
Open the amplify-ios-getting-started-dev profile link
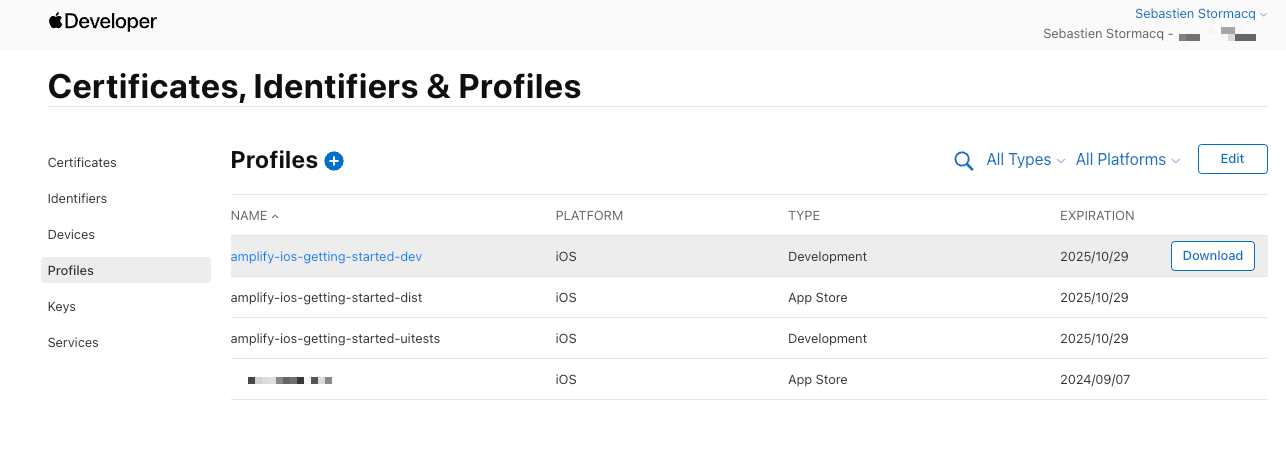click(326, 257)
